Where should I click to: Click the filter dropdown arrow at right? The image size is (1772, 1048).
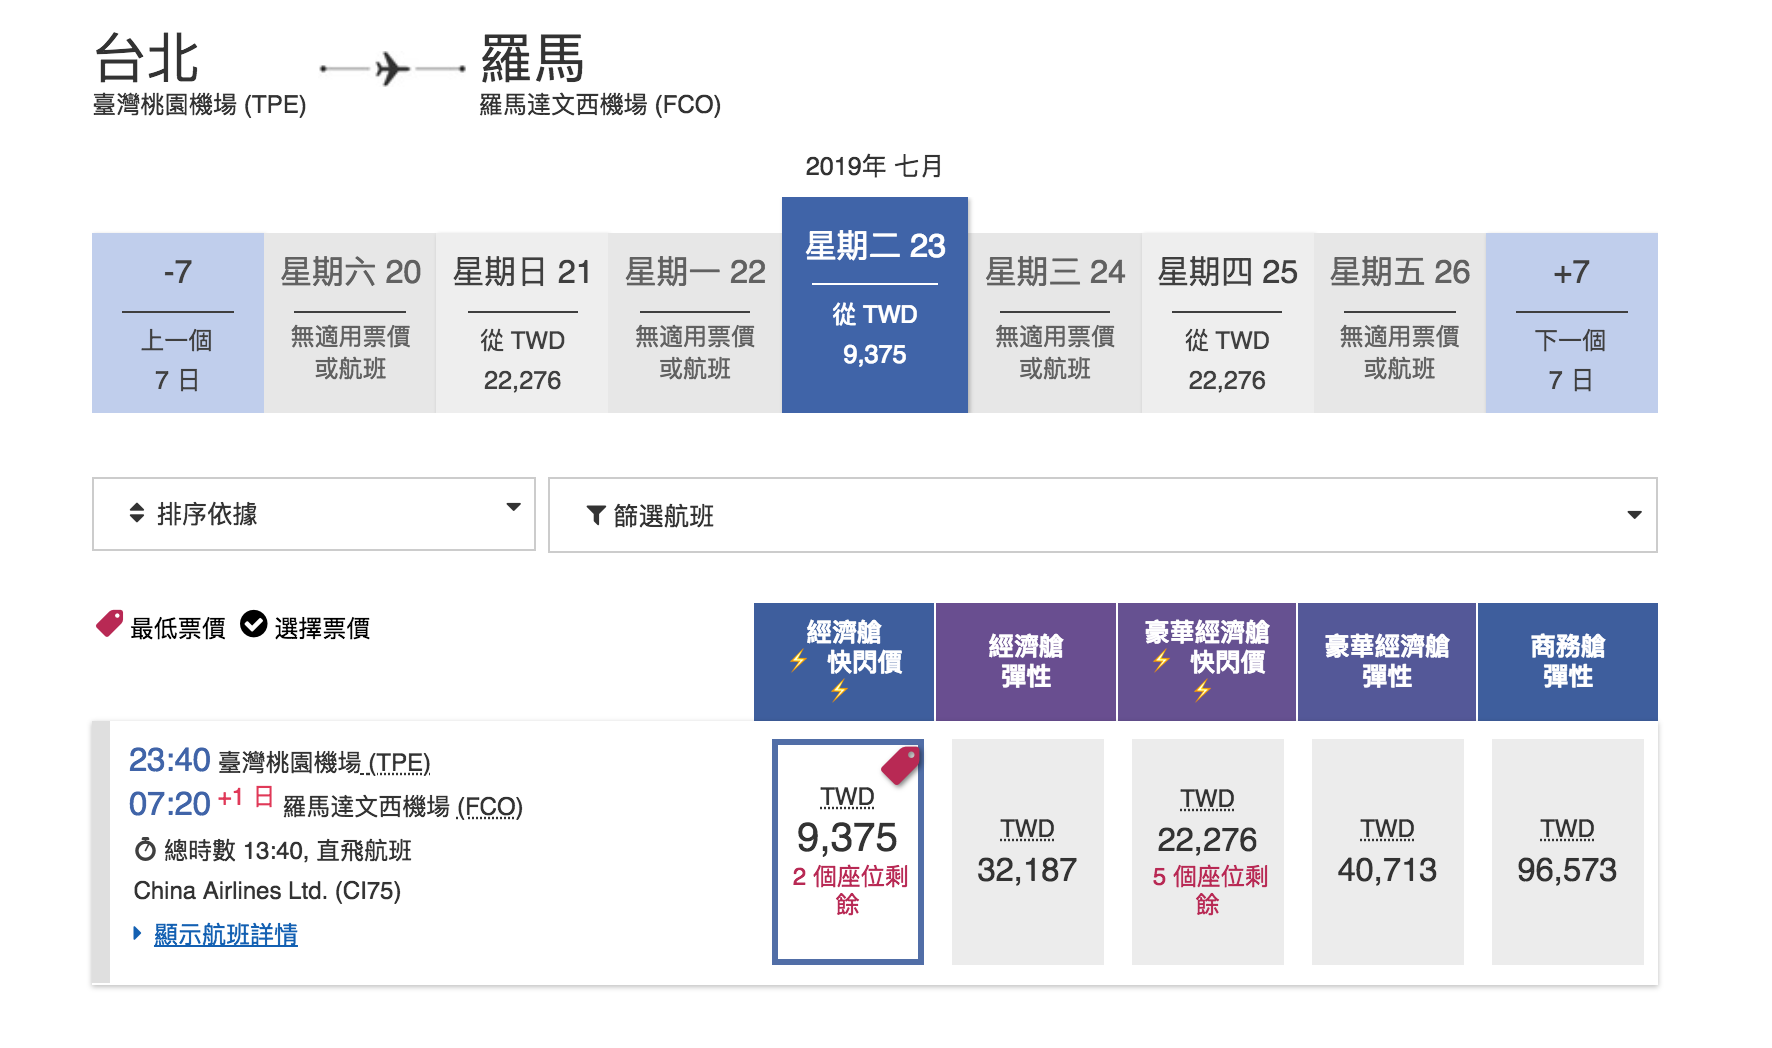point(1634,515)
